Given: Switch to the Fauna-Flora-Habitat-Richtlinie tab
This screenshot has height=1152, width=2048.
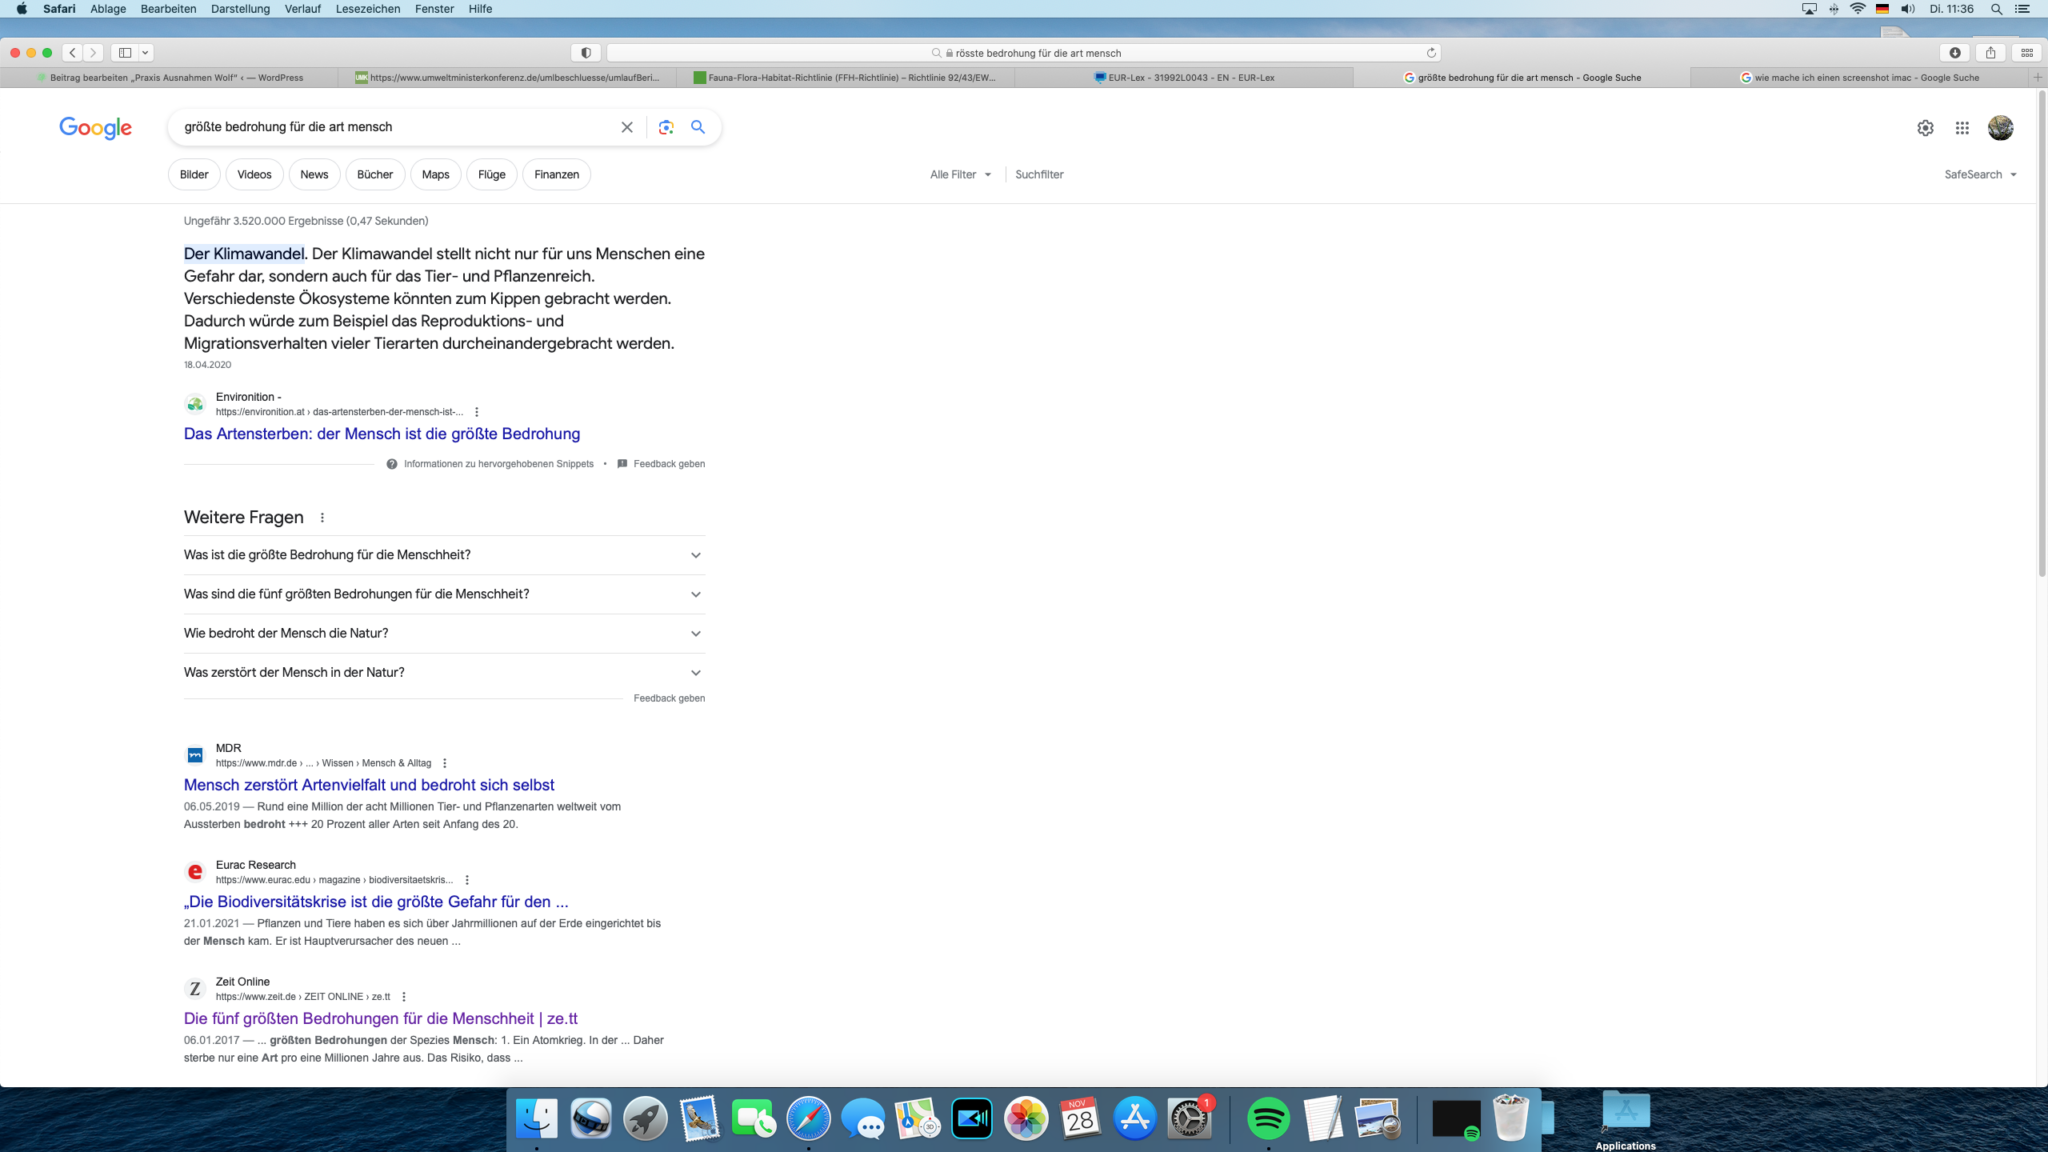Looking at the screenshot, I should (846, 77).
